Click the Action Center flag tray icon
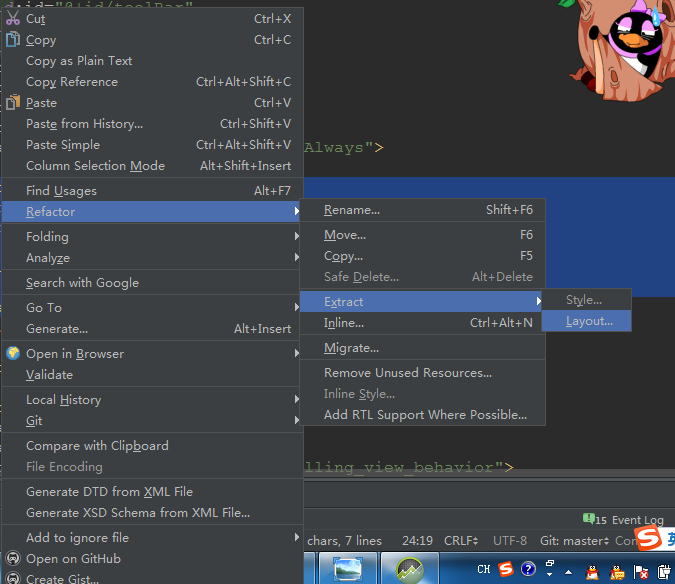 [x=641, y=572]
